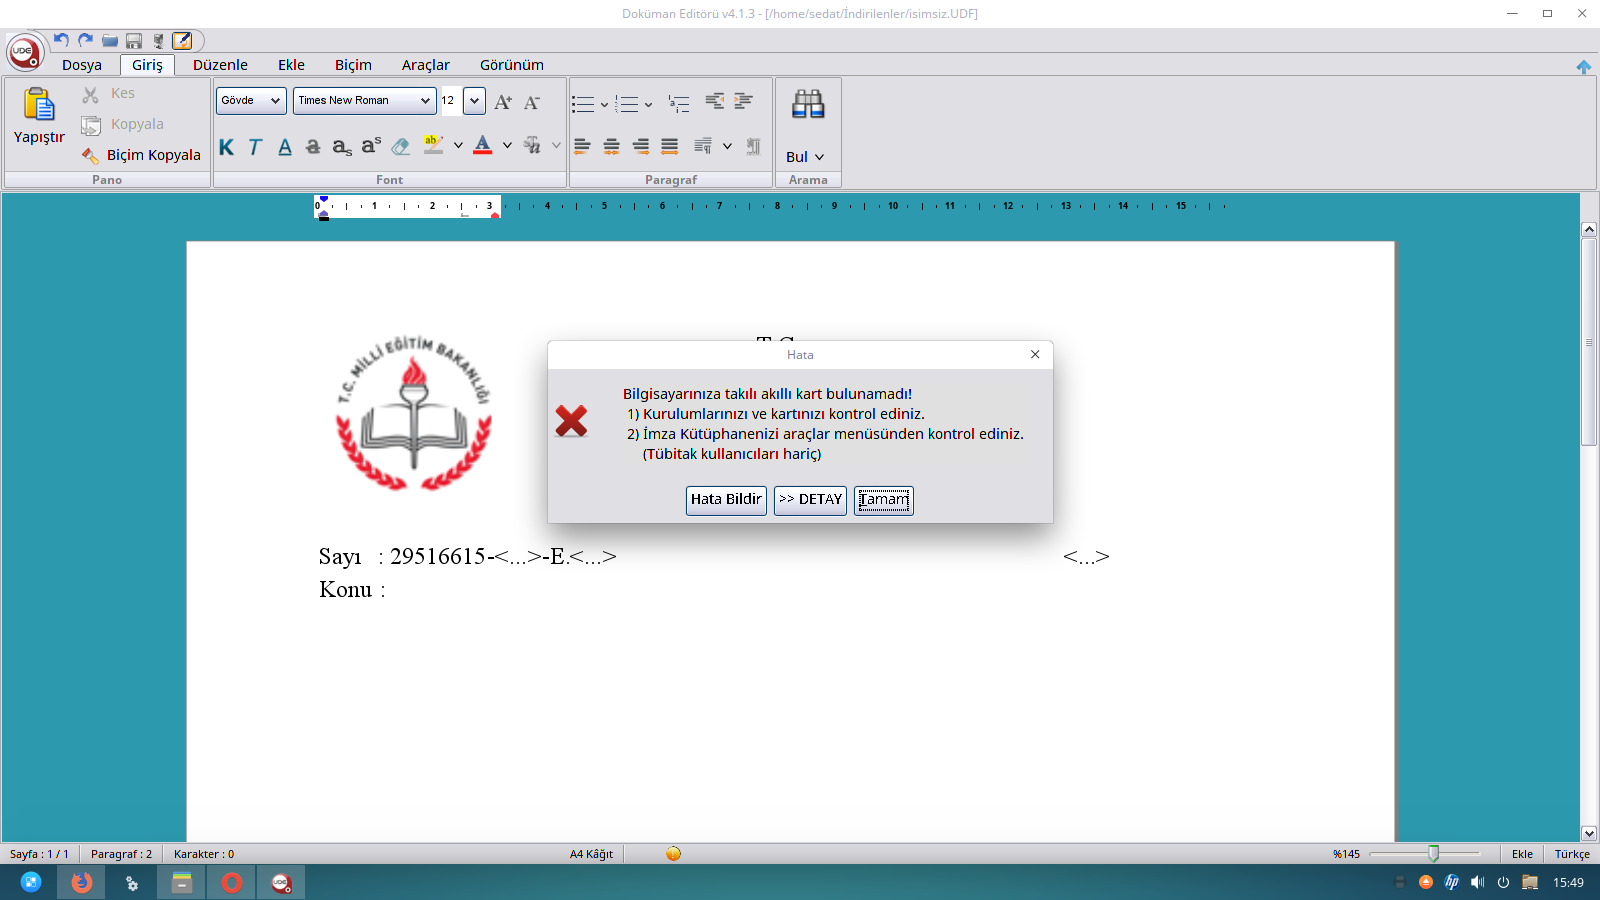Click the Yapıştır paste icon
The image size is (1600, 900).
pyautogui.click(x=38, y=104)
